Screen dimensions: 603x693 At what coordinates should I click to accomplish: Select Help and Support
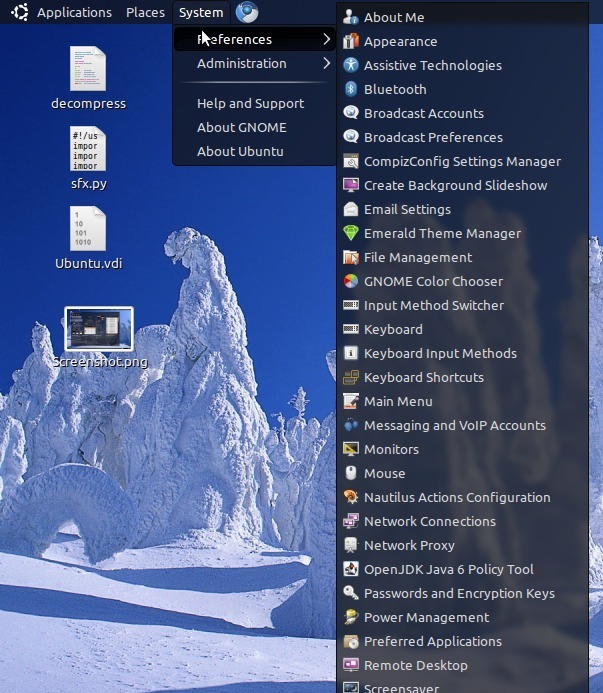tap(250, 103)
